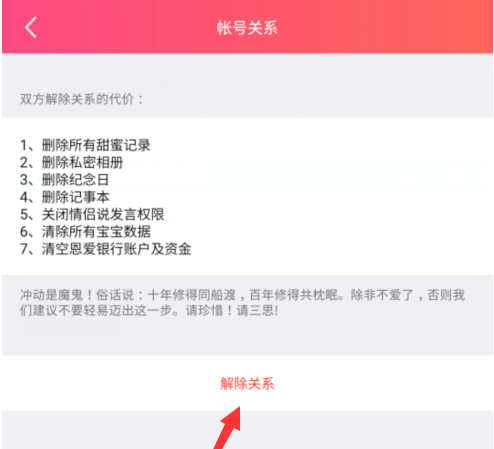The width and height of the screenshot is (494, 449).
Task: Select item 5 关闭情侣说发言权限
Action: point(92,214)
